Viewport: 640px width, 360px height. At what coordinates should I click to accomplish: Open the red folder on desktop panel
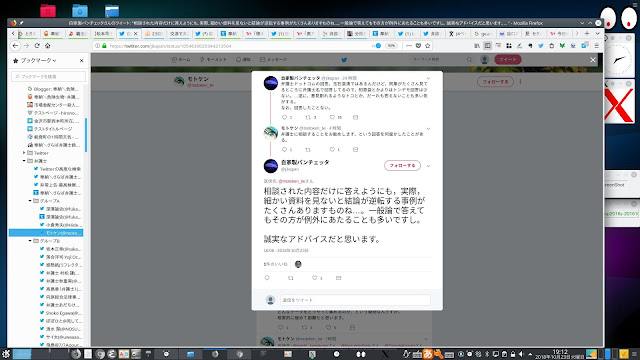click(x=48, y=11)
